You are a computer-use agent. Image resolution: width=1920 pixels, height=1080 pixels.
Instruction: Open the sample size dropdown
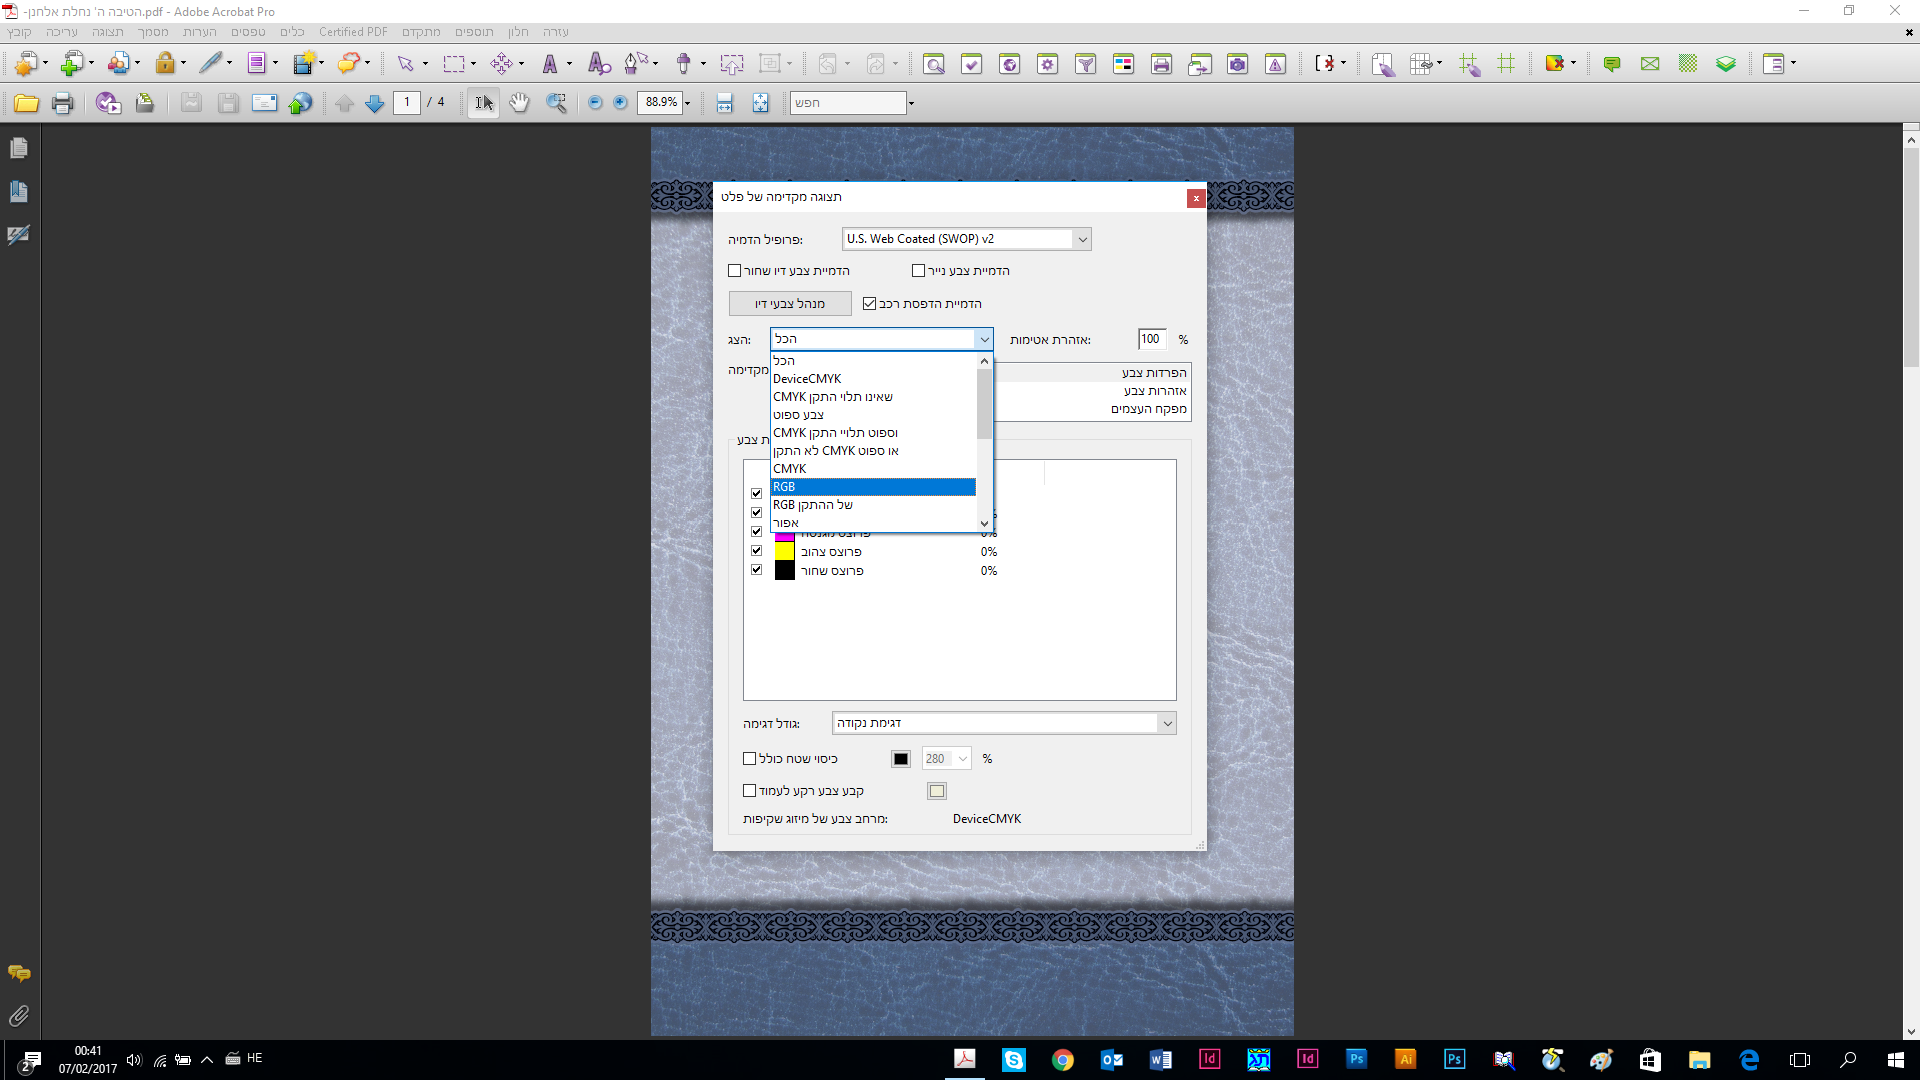(1166, 723)
